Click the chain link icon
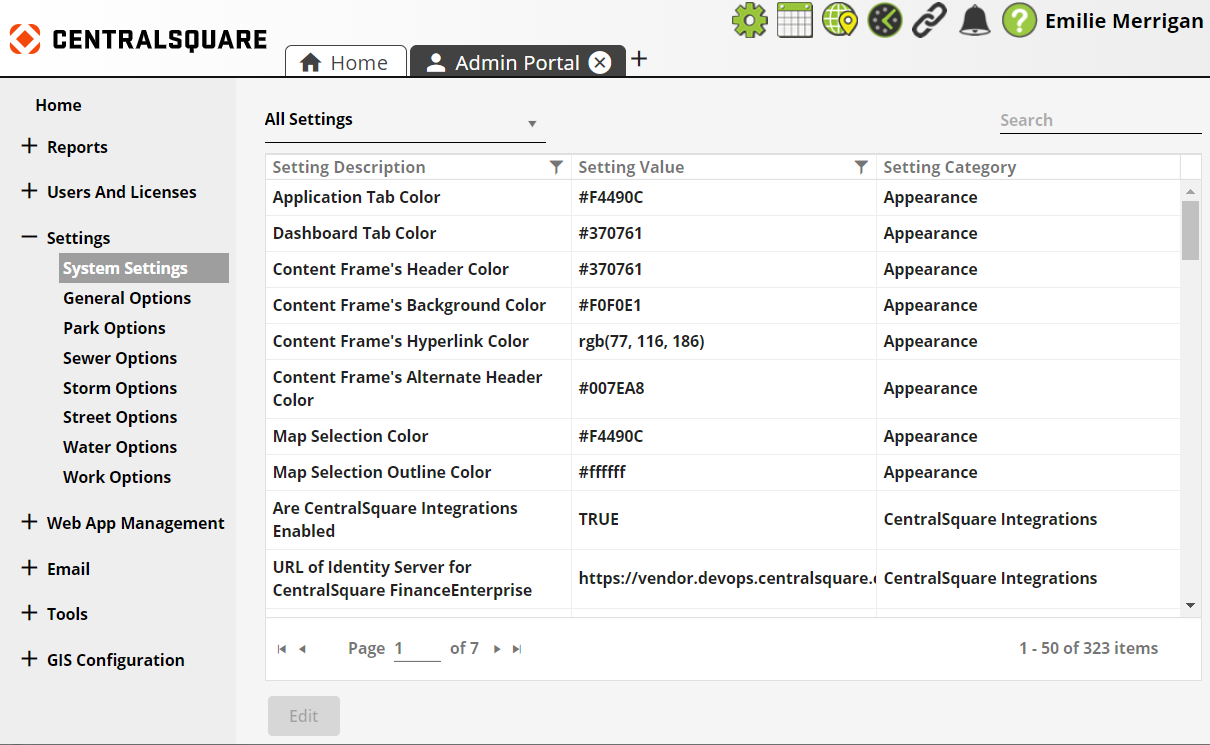 point(929,20)
